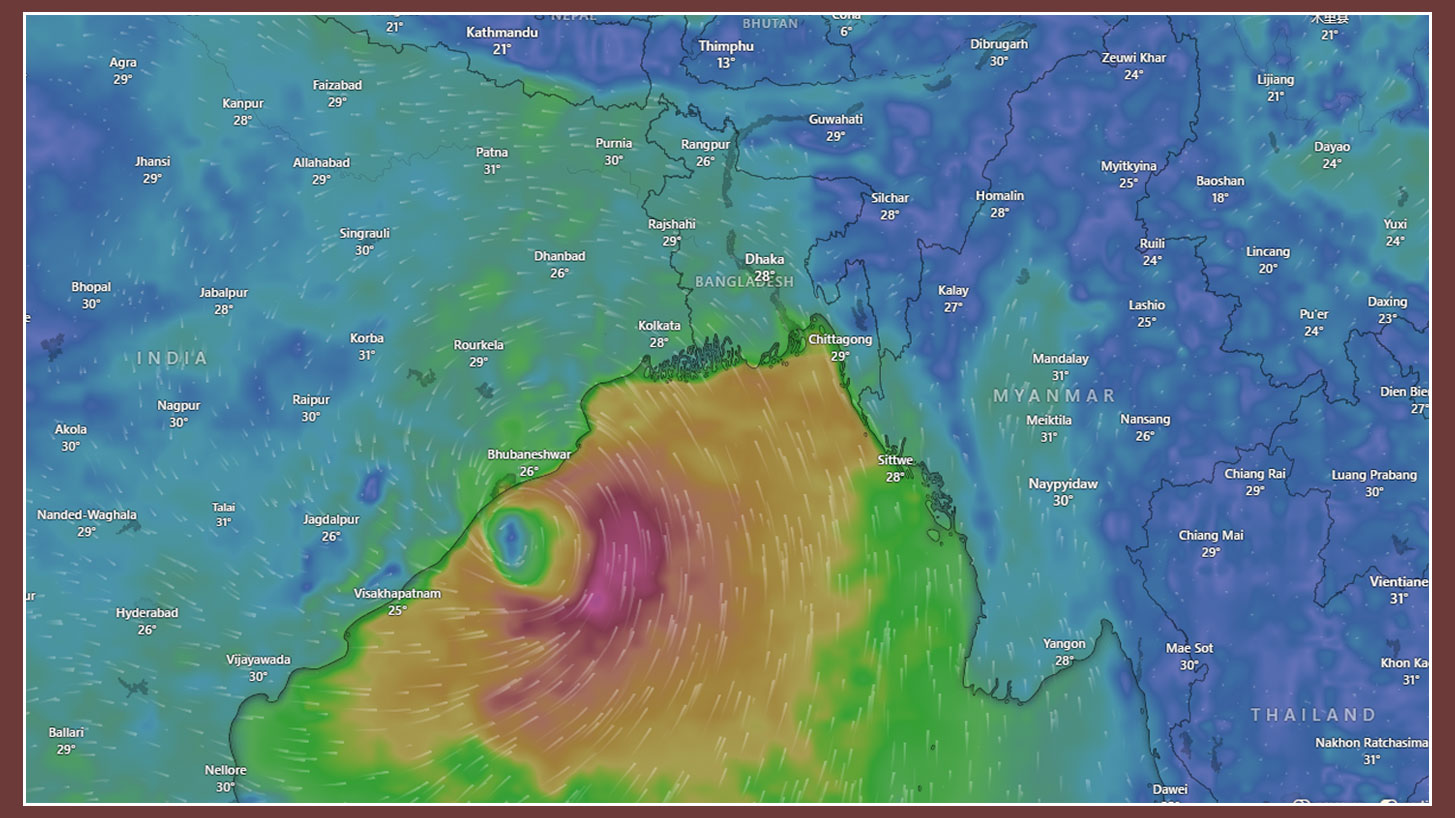Click the Guwahati city label
Image resolution: width=1455 pixels, height=818 pixels.
(x=836, y=120)
